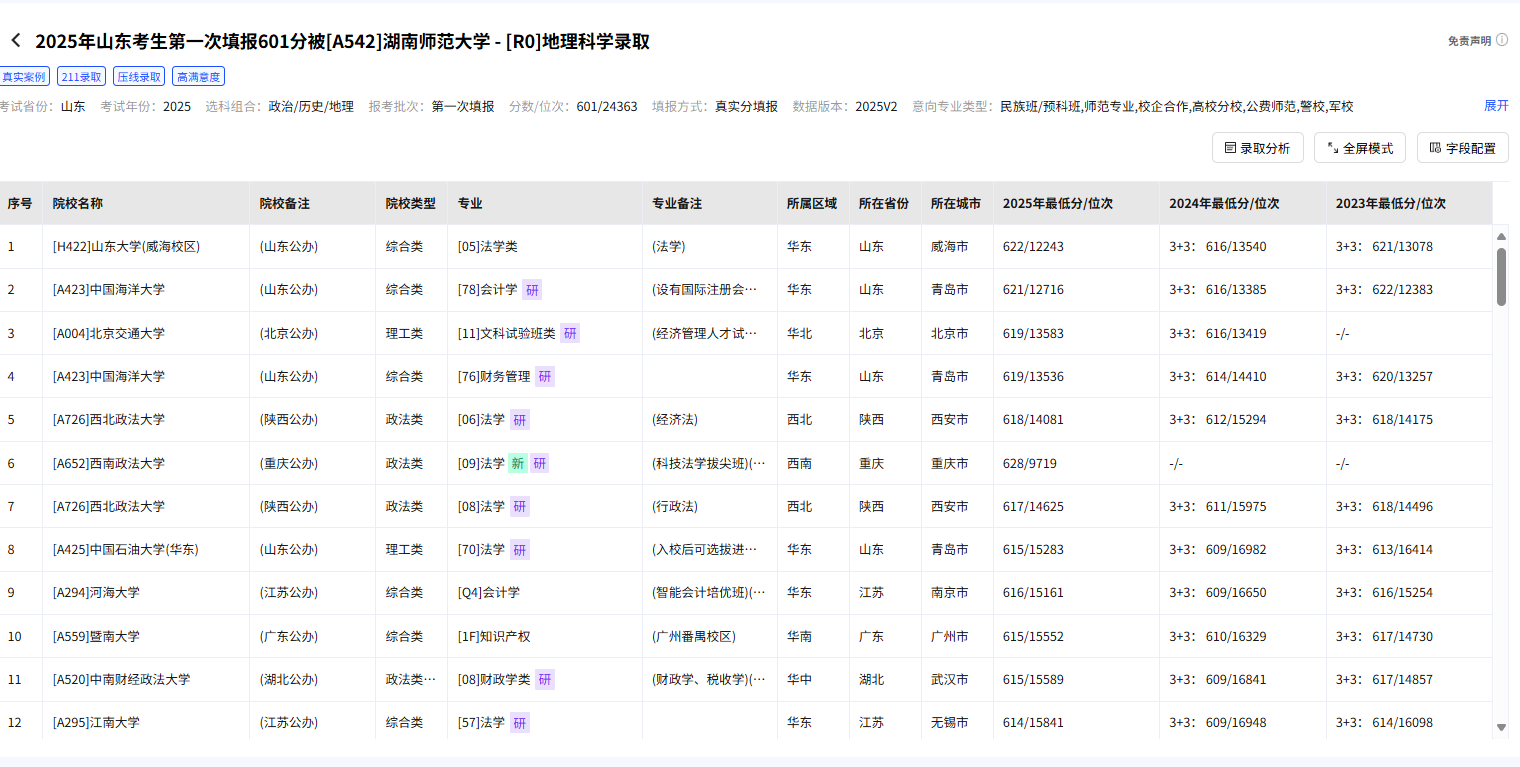This screenshot has height=767, width=1520.
Task: Toggle the 高满意度 tag
Action: point(198,75)
